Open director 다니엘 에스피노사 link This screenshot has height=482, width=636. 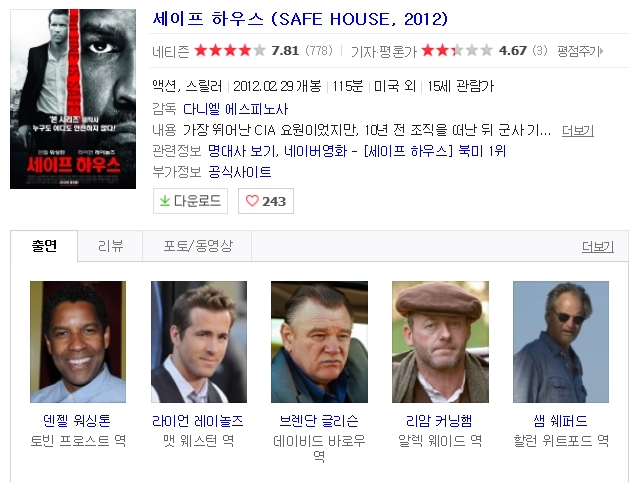235,109
